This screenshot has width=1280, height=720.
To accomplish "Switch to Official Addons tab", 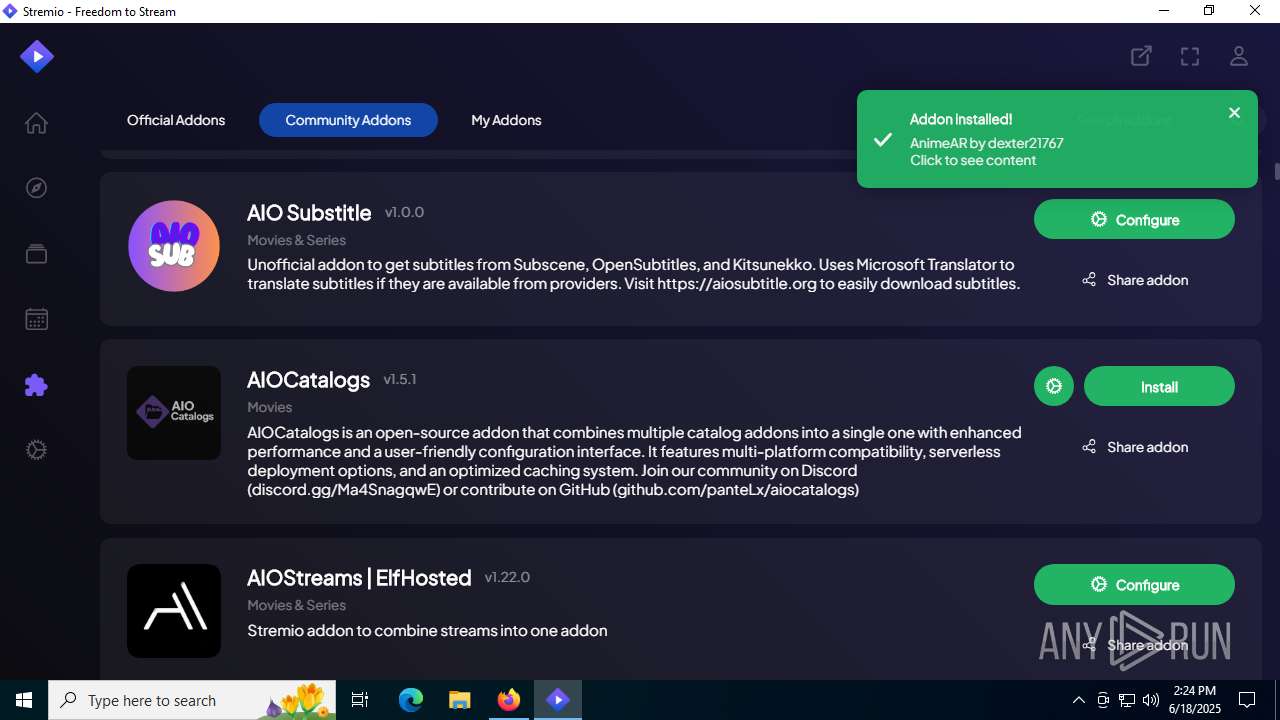I will click(176, 120).
